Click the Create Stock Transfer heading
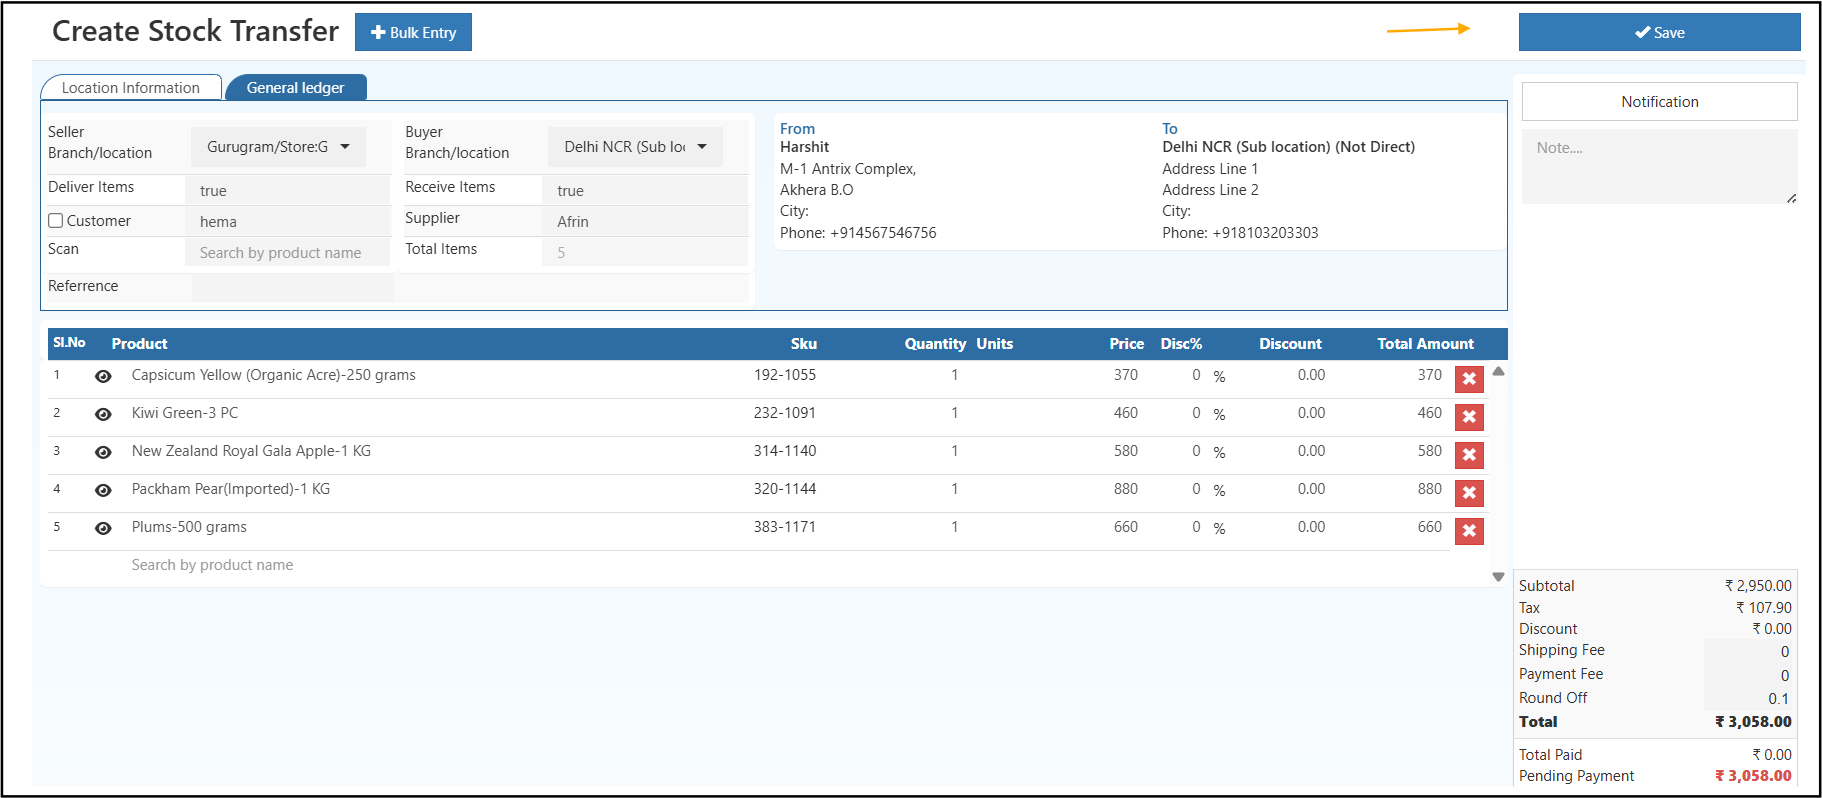 point(195,31)
